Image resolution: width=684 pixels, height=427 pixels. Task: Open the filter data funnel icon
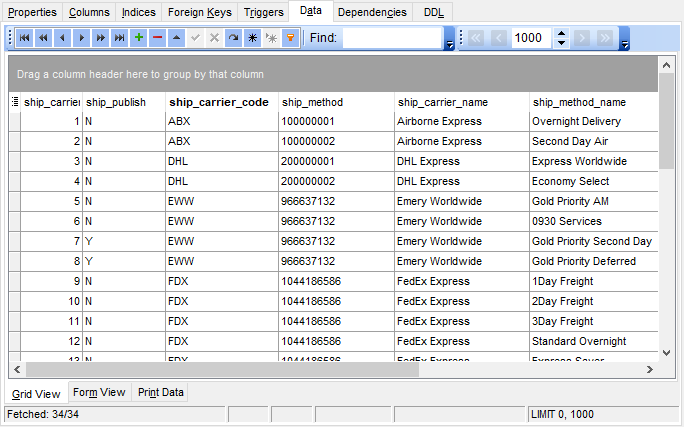coord(291,38)
